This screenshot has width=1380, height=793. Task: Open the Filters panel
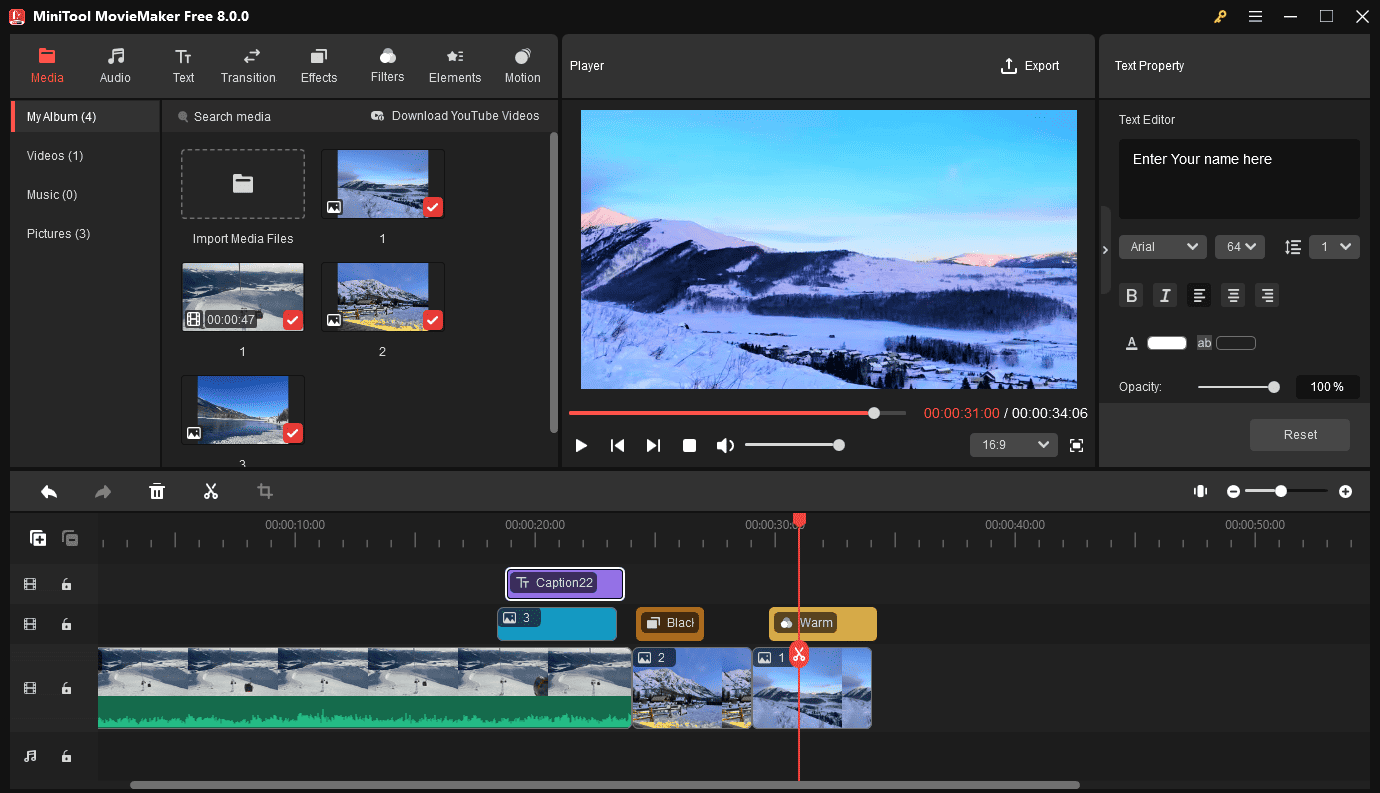point(387,65)
